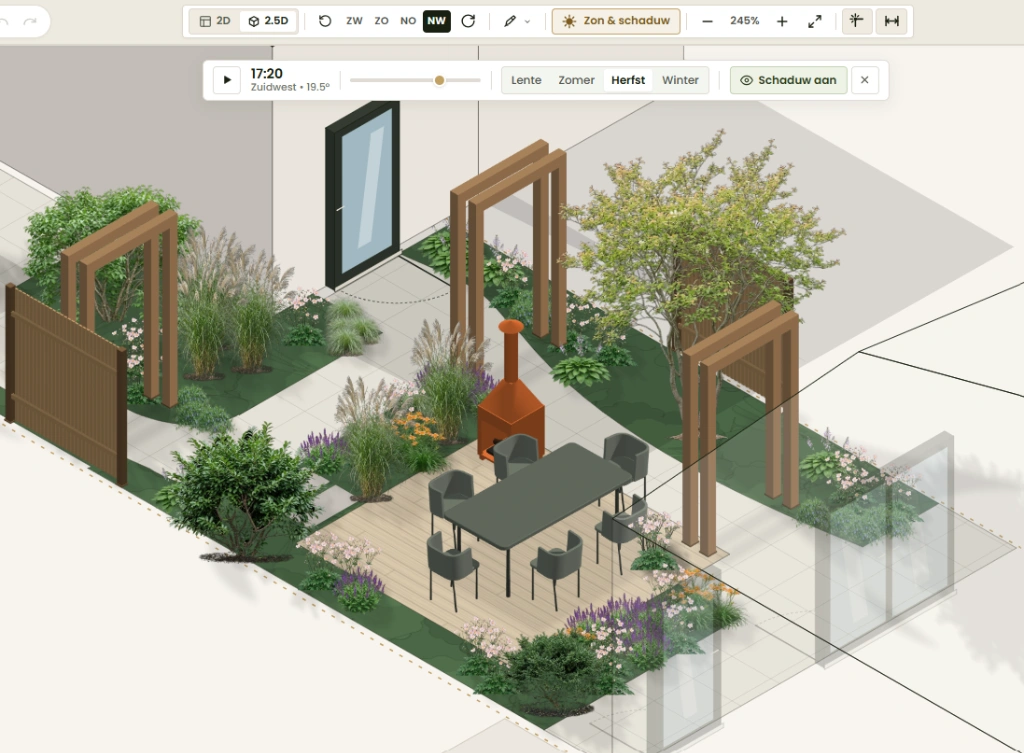Toggle the Zon & schaduw panel
Image resolution: width=1024 pixels, height=753 pixels.
[x=616, y=21]
